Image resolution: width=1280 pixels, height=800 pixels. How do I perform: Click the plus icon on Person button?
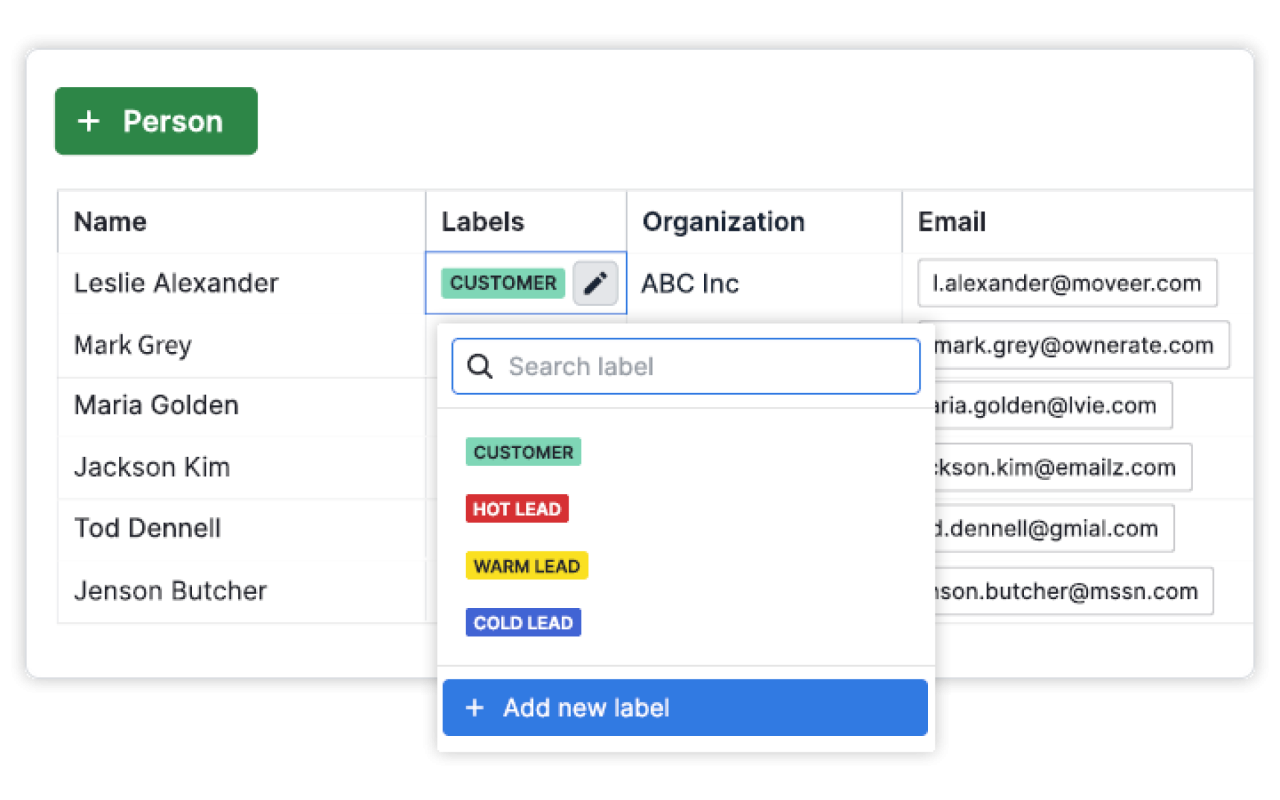pyautogui.click(x=89, y=121)
